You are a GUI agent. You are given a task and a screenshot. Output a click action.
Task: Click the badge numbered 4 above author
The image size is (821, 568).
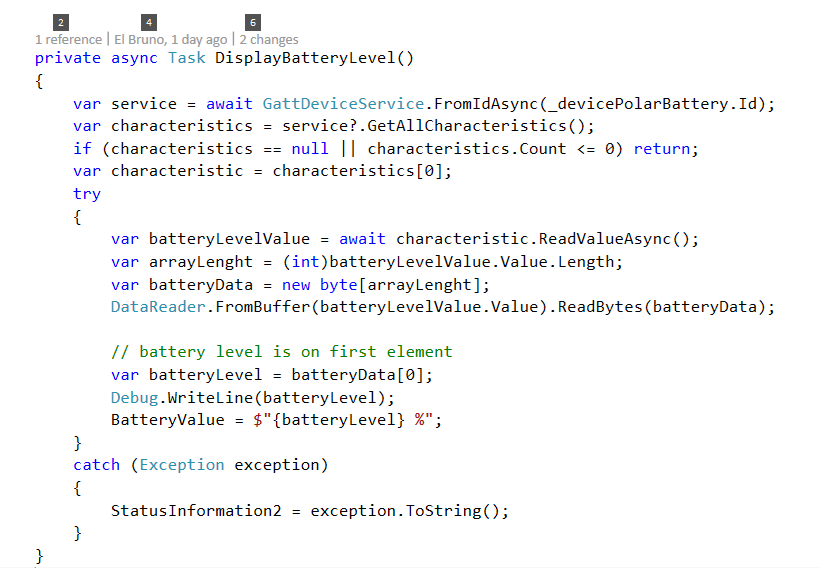click(149, 21)
